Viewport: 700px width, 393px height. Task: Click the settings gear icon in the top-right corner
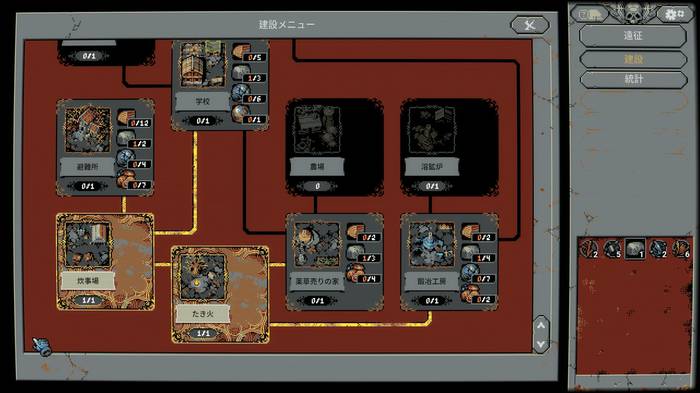click(674, 14)
